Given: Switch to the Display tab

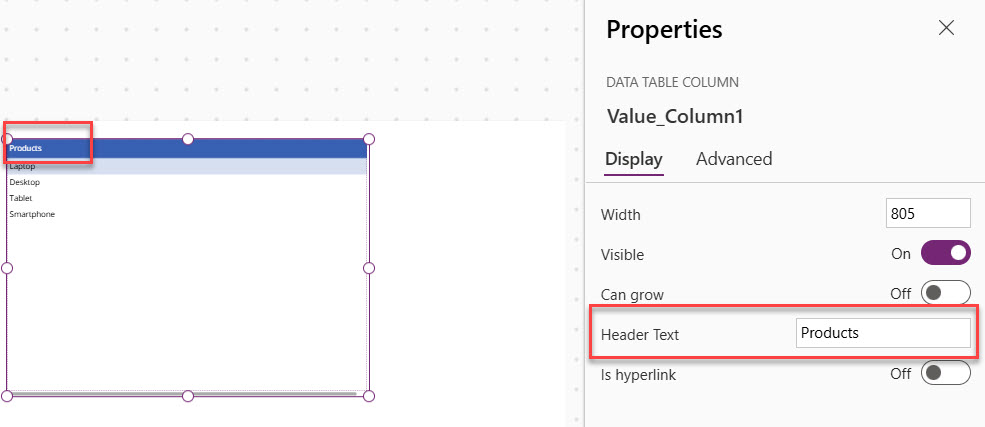Looking at the screenshot, I should pos(634,159).
